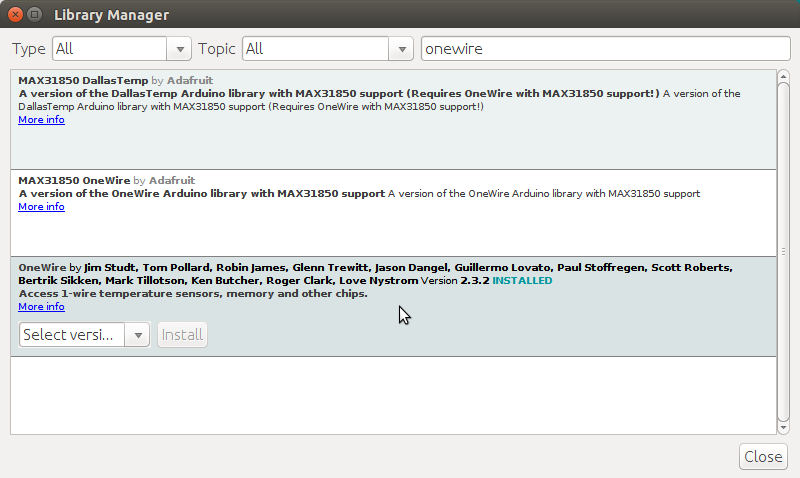The height and width of the screenshot is (478, 800).
Task: Click the INSTALLED status label
Action: (x=522, y=281)
